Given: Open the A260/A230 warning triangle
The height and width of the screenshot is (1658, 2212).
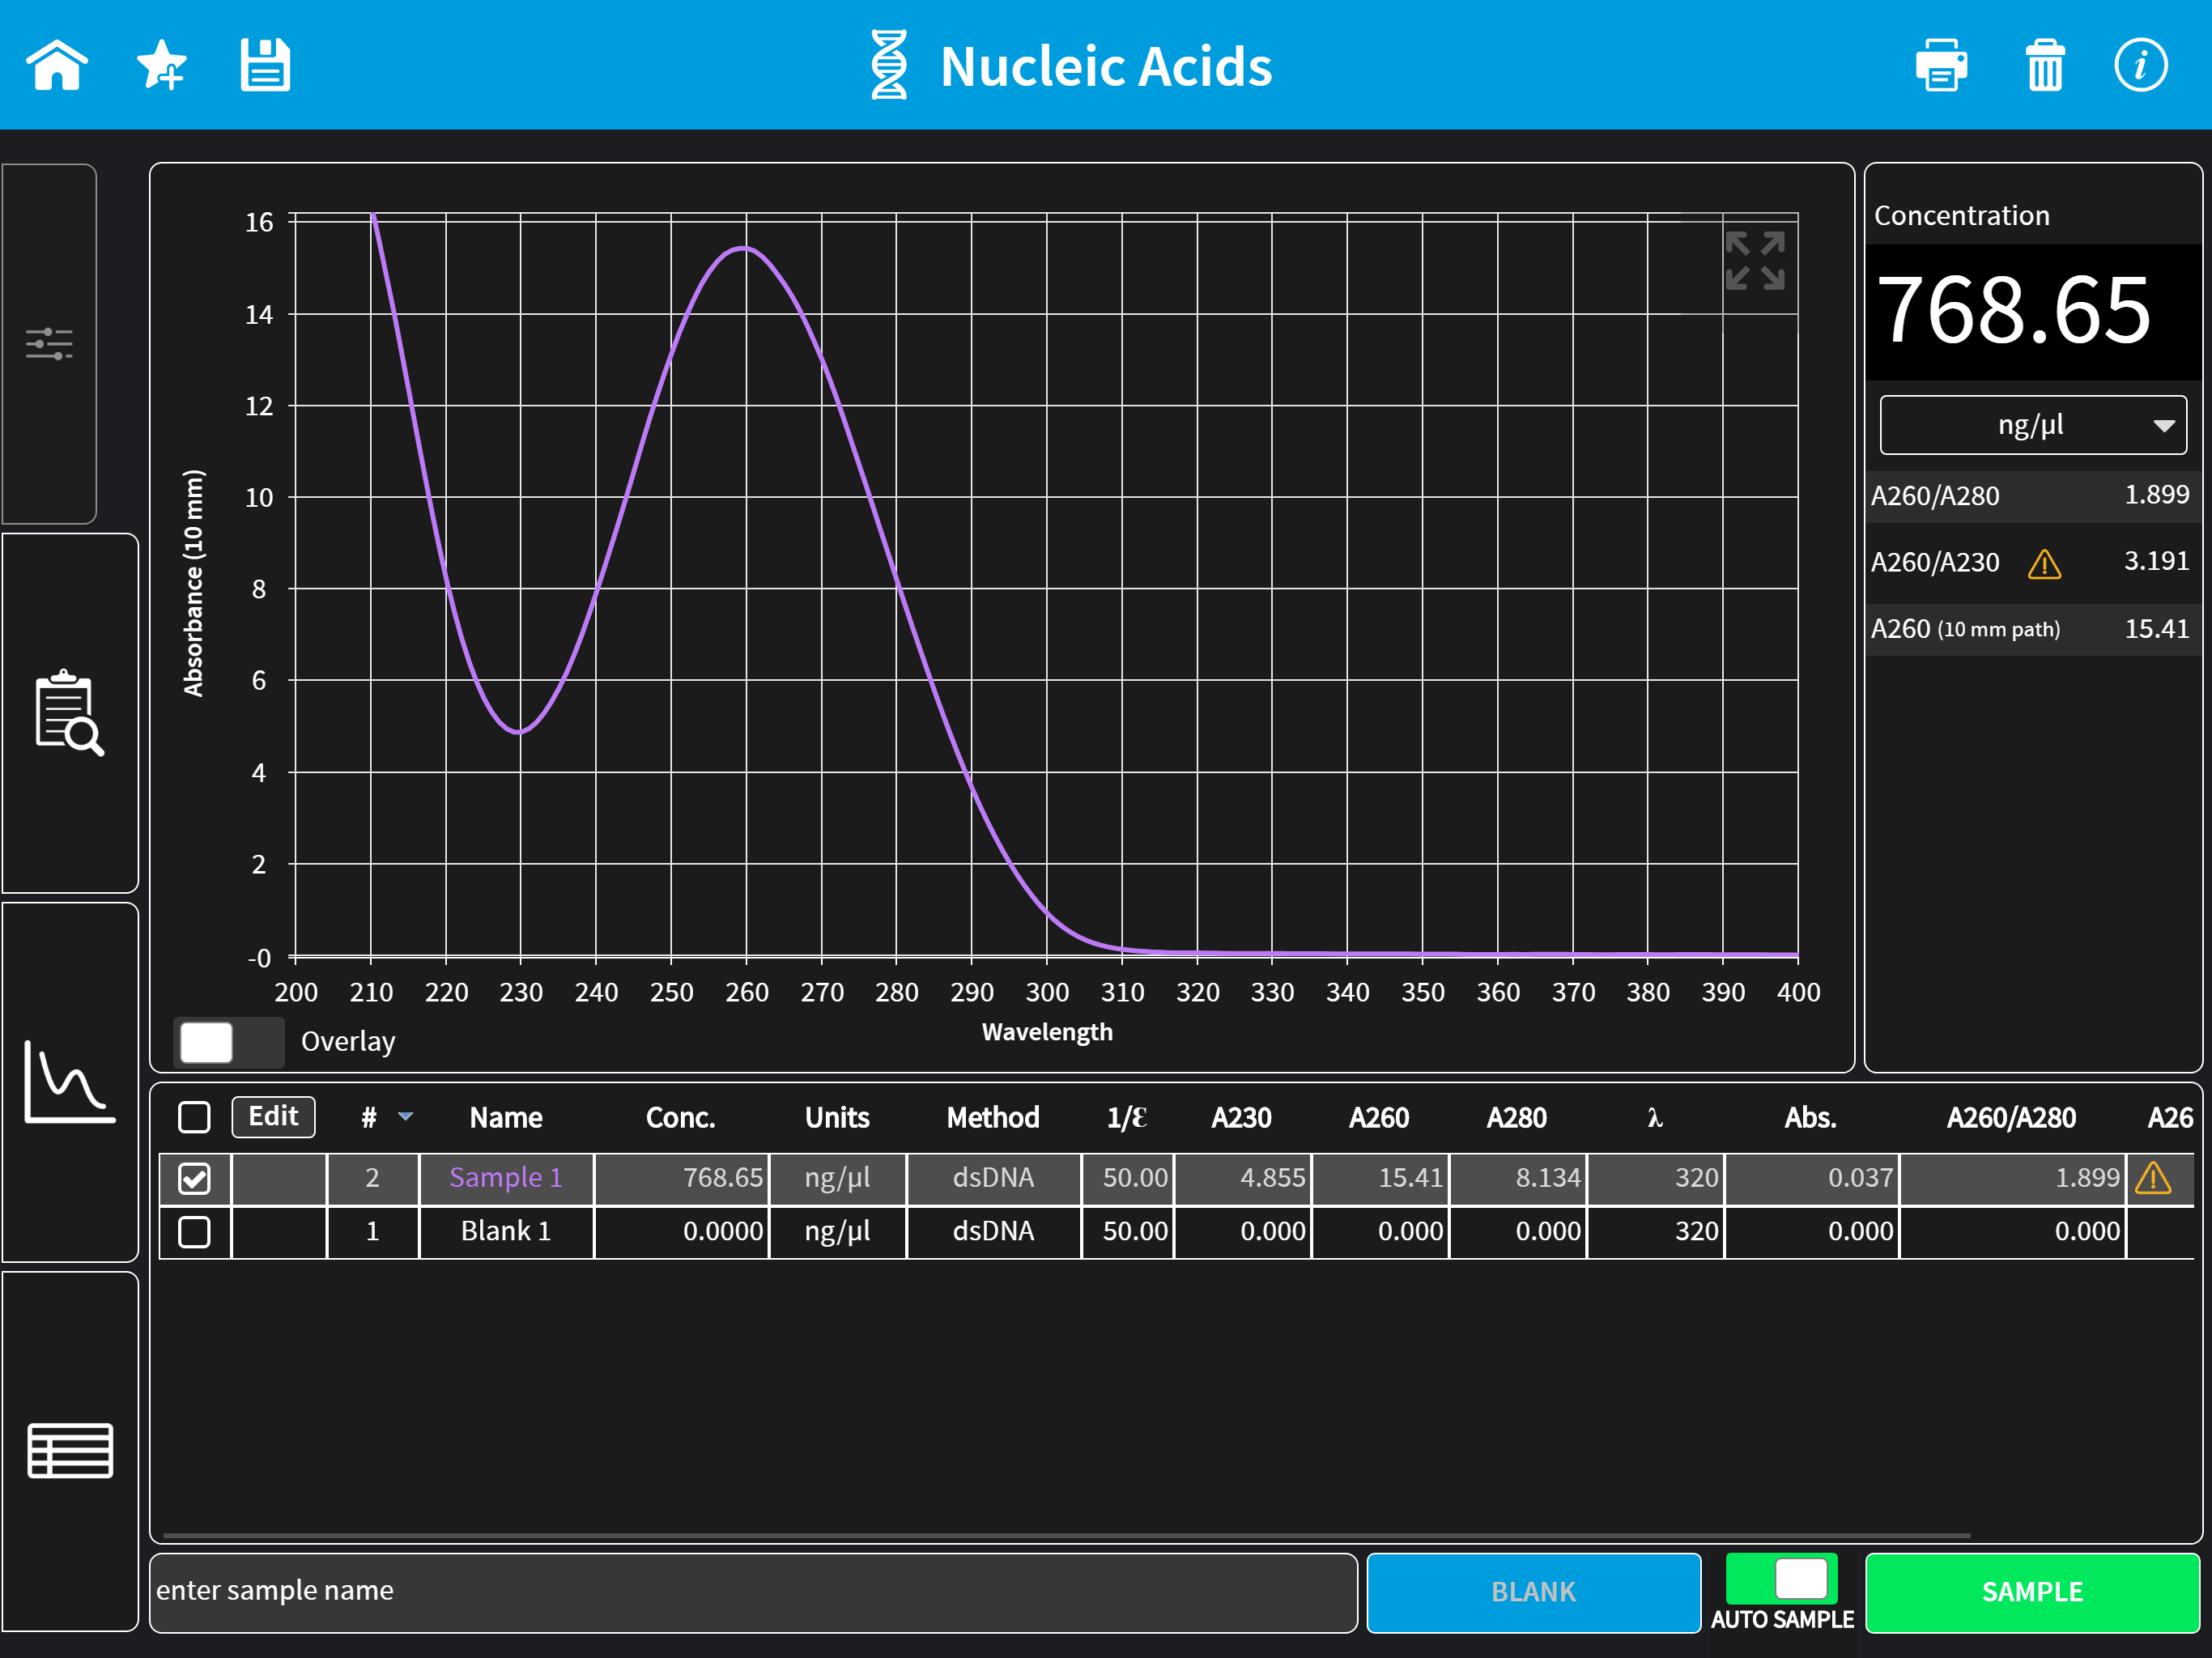Looking at the screenshot, I should click(x=2044, y=564).
